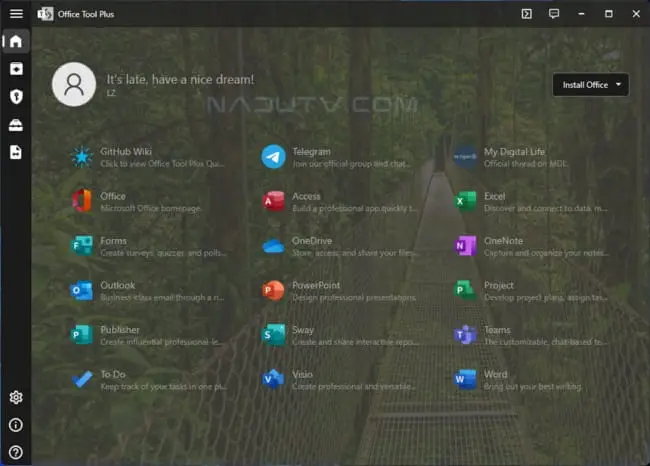The width and height of the screenshot is (650, 466).
Task: Click the OneNote app icon
Action: (465, 245)
